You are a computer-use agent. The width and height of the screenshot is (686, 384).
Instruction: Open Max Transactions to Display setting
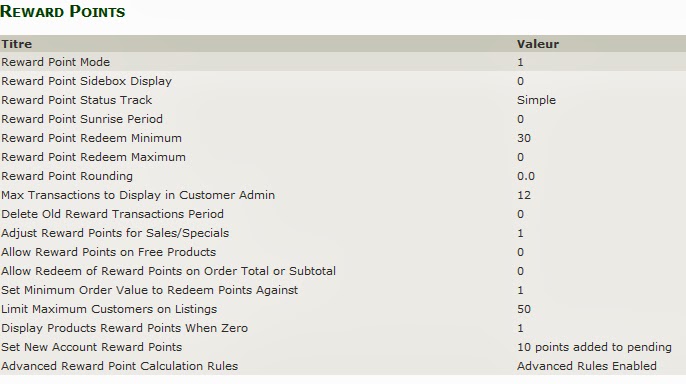343,195
